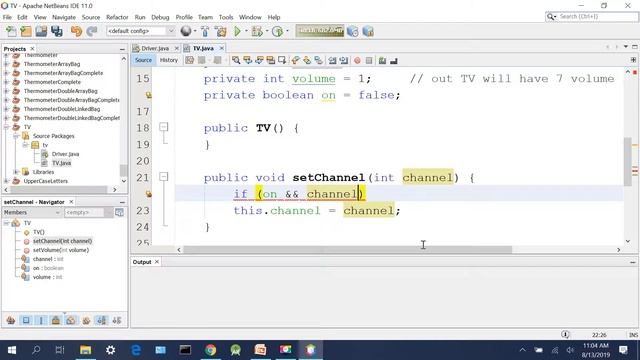Click the Undo arrow icon
640x360 pixels.
pos(76,31)
